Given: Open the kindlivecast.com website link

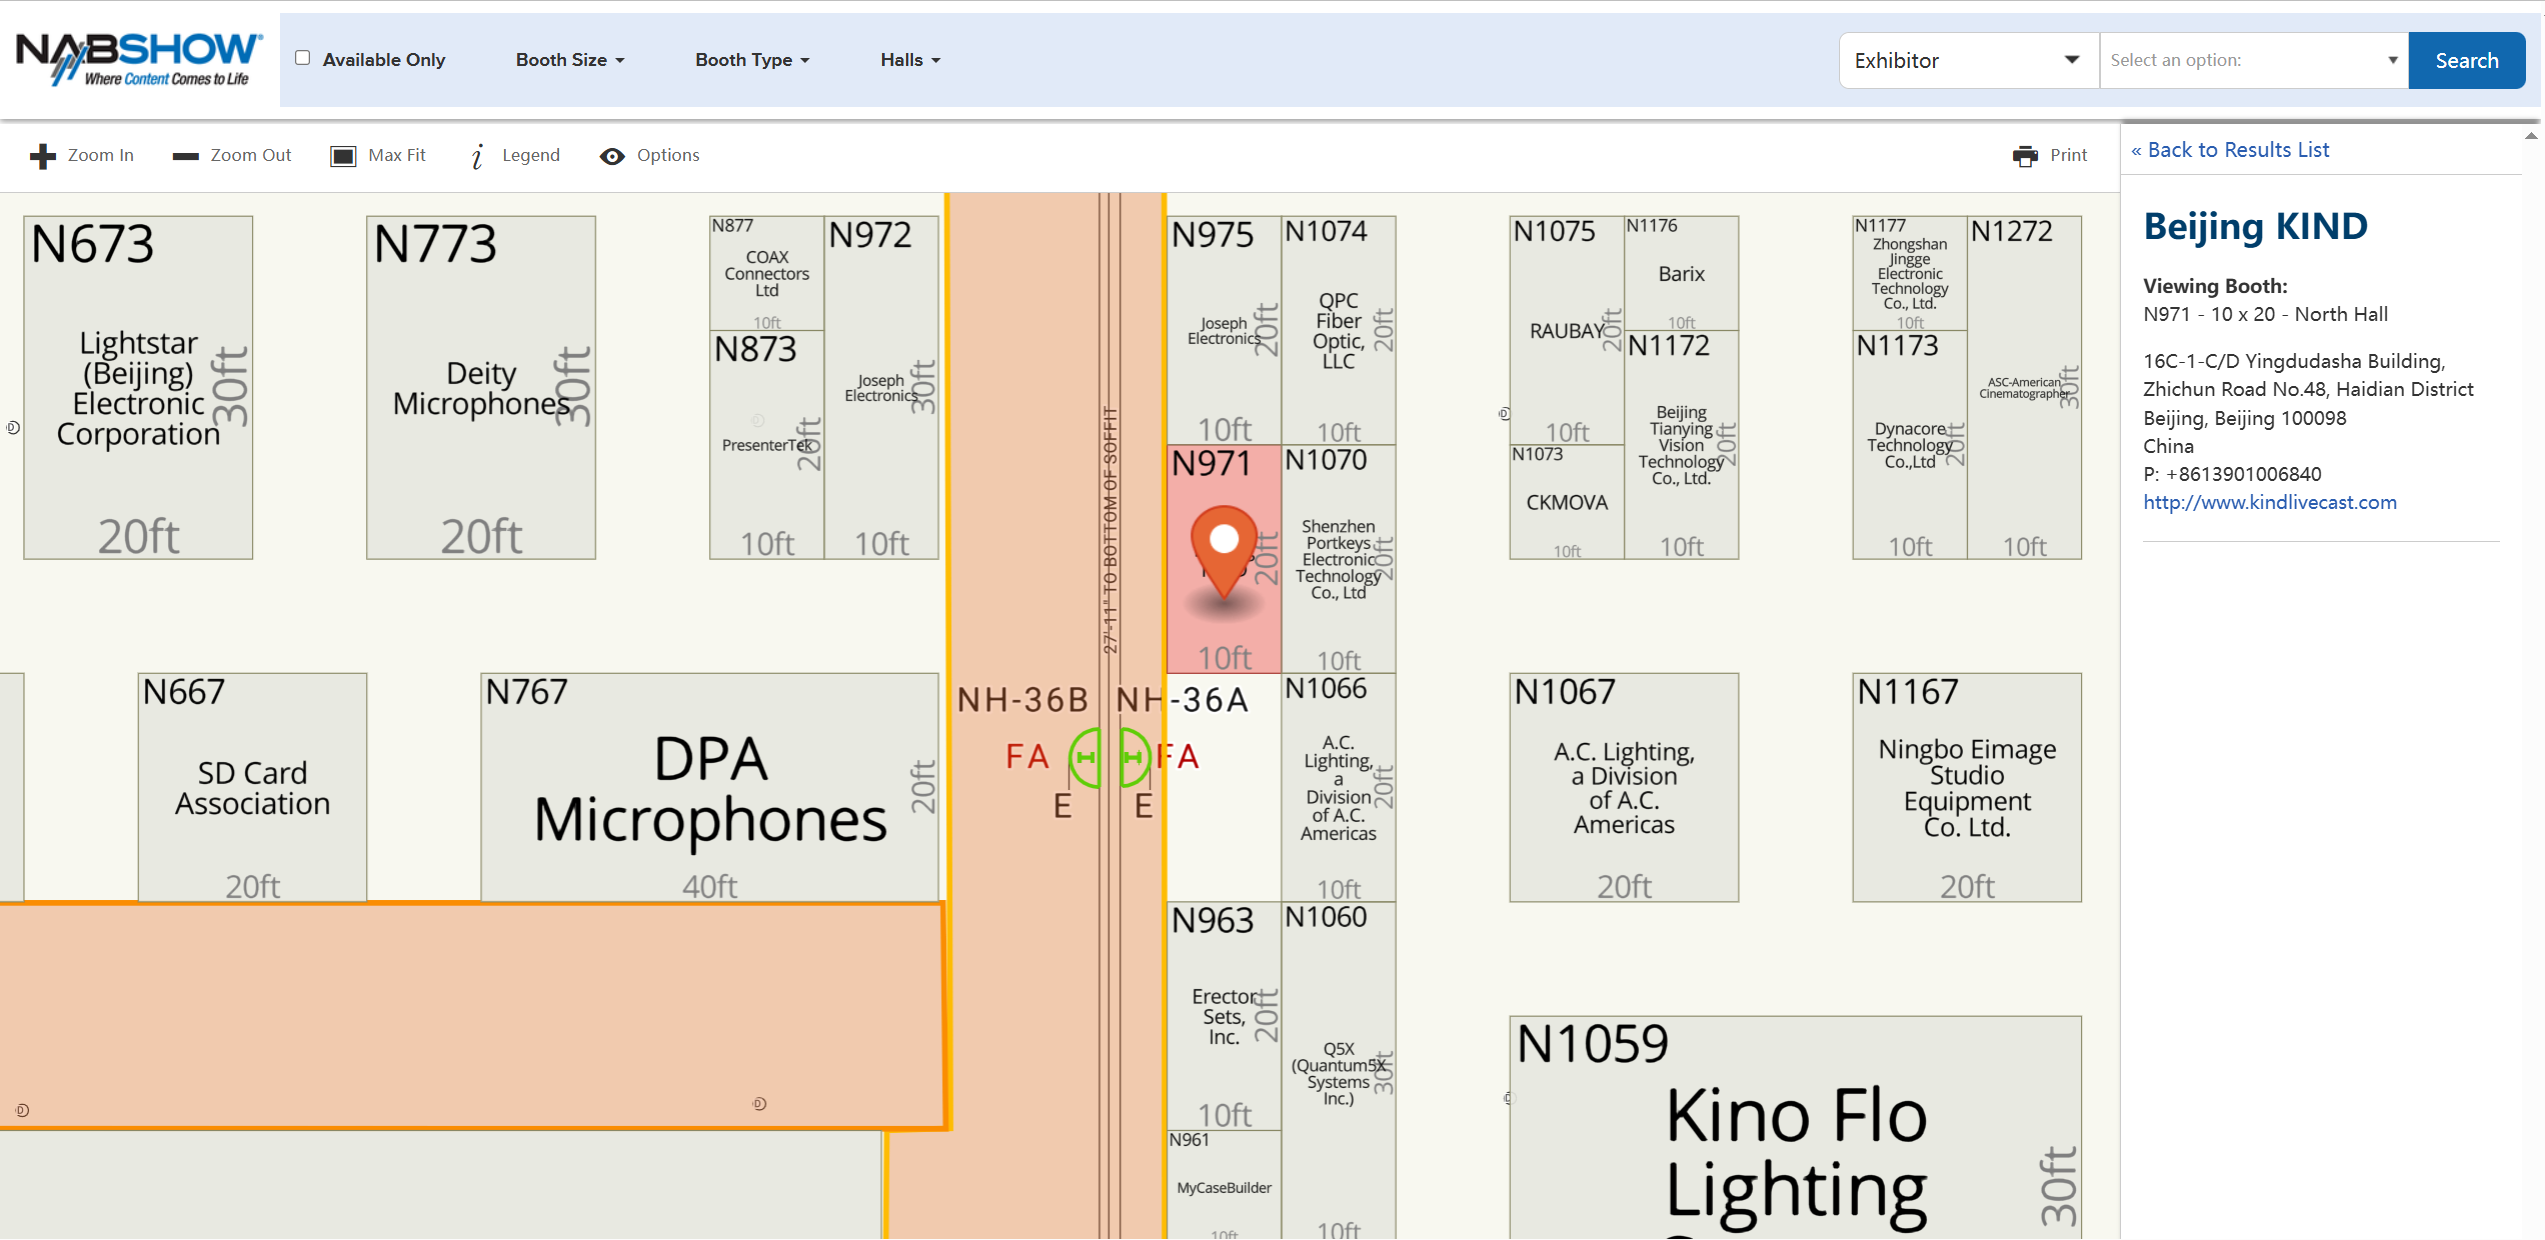Looking at the screenshot, I should coord(2269,502).
